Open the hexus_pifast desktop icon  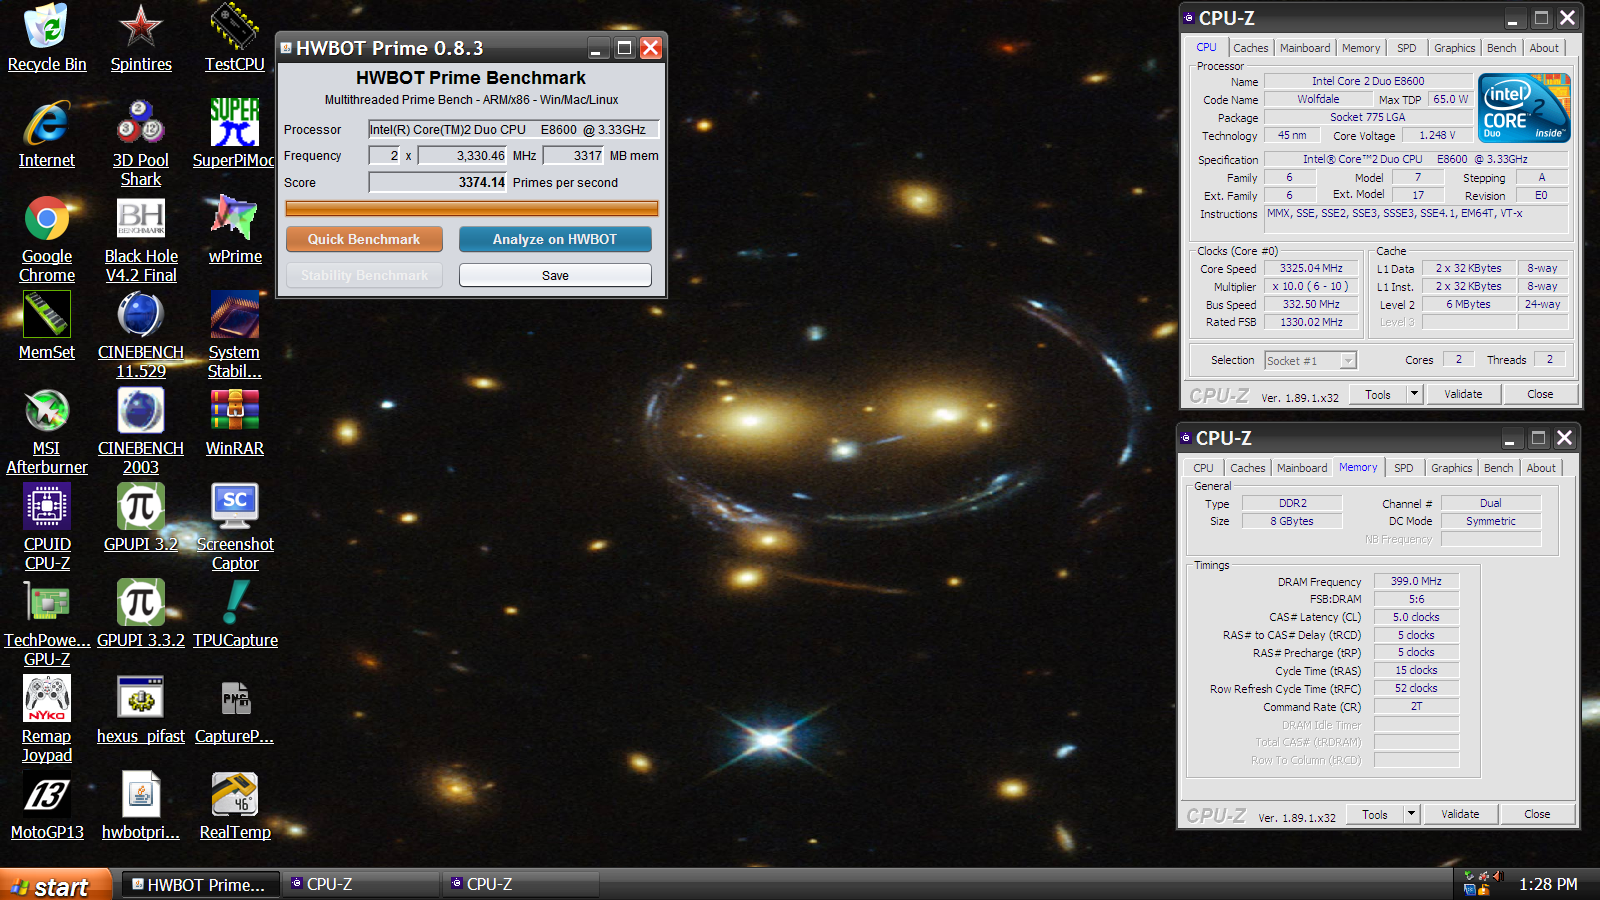point(141,710)
